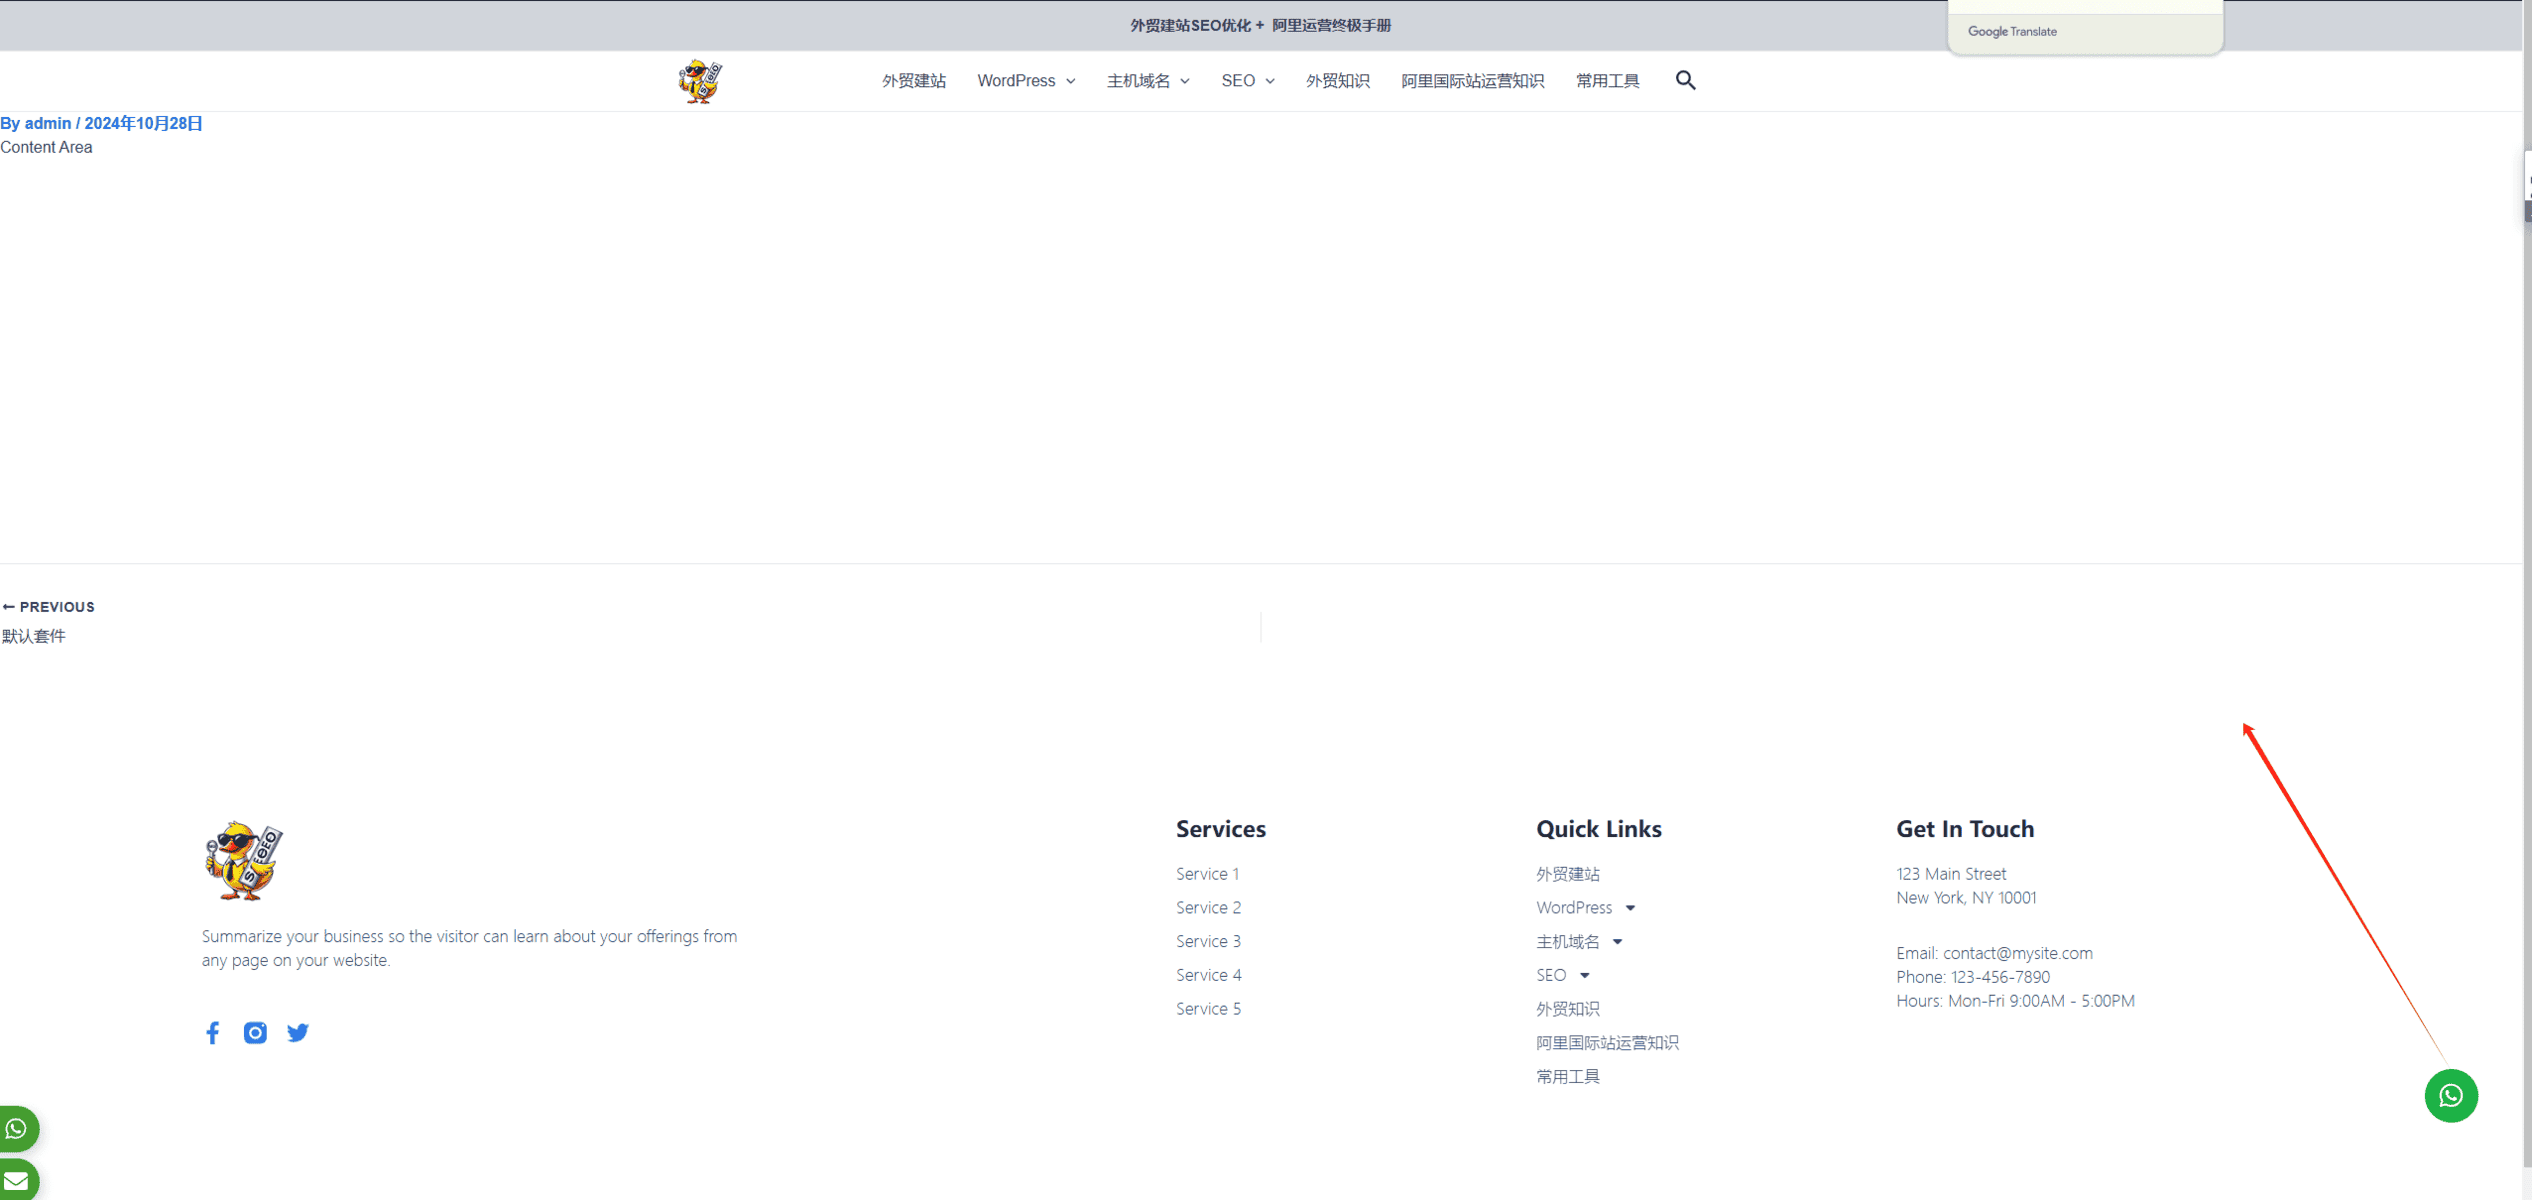Viewport: 2532px width, 1200px height.
Task: Open WordPress in the header menu
Action: pos(1016,81)
